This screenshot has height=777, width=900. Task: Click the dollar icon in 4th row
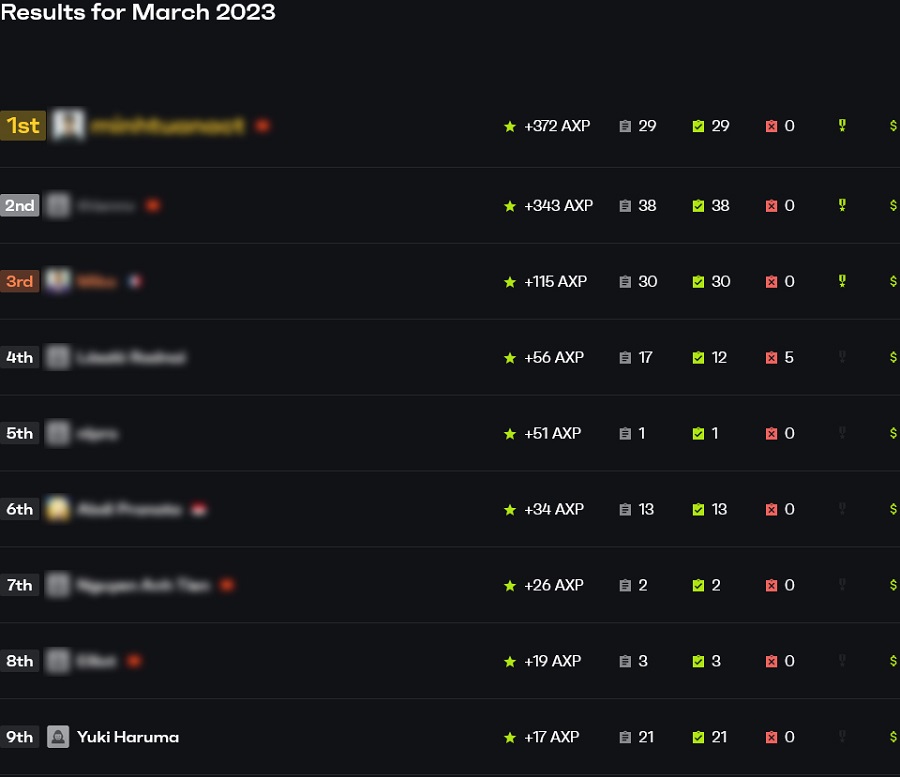coord(893,358)
